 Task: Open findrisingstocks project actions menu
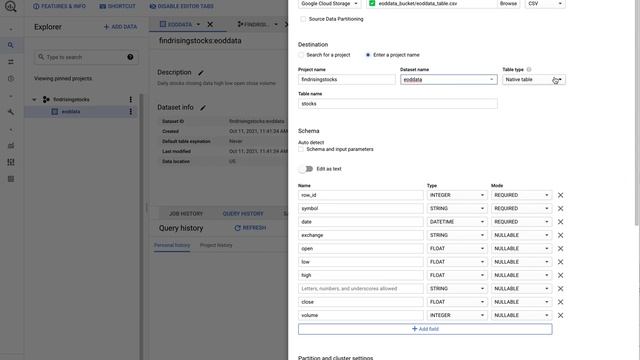click(131, 99)
